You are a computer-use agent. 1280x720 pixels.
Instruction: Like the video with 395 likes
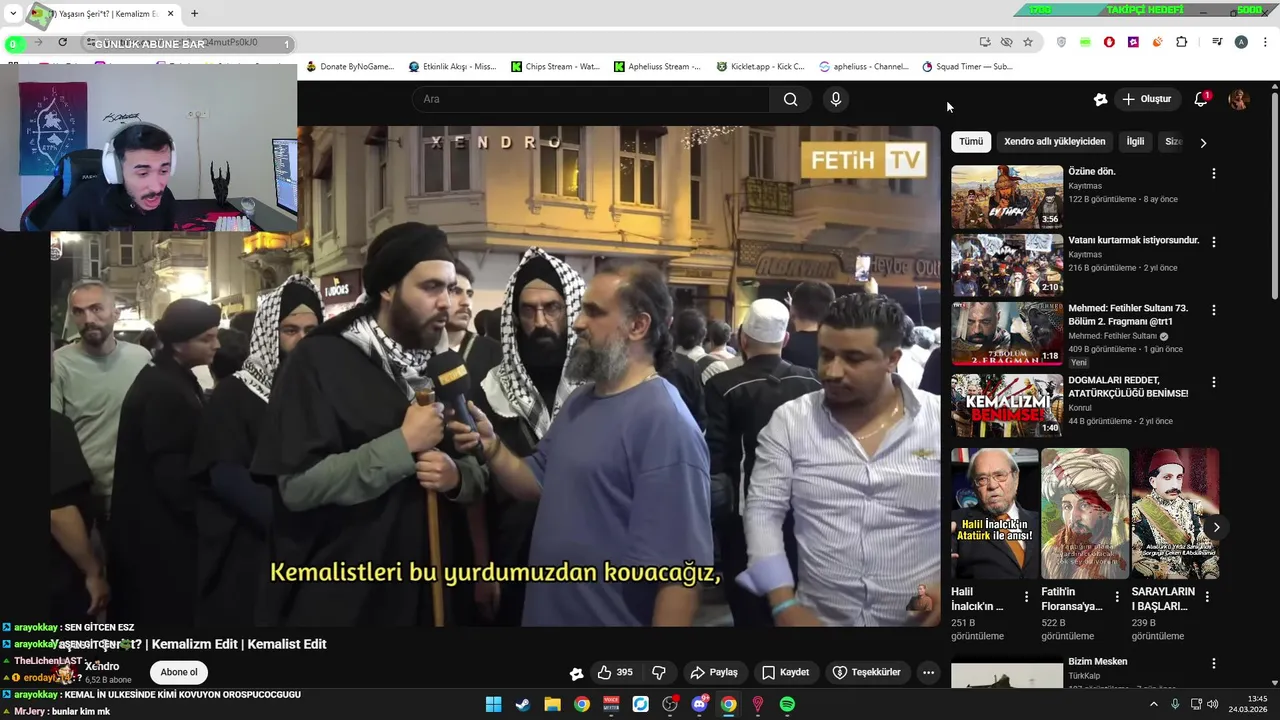614,672
